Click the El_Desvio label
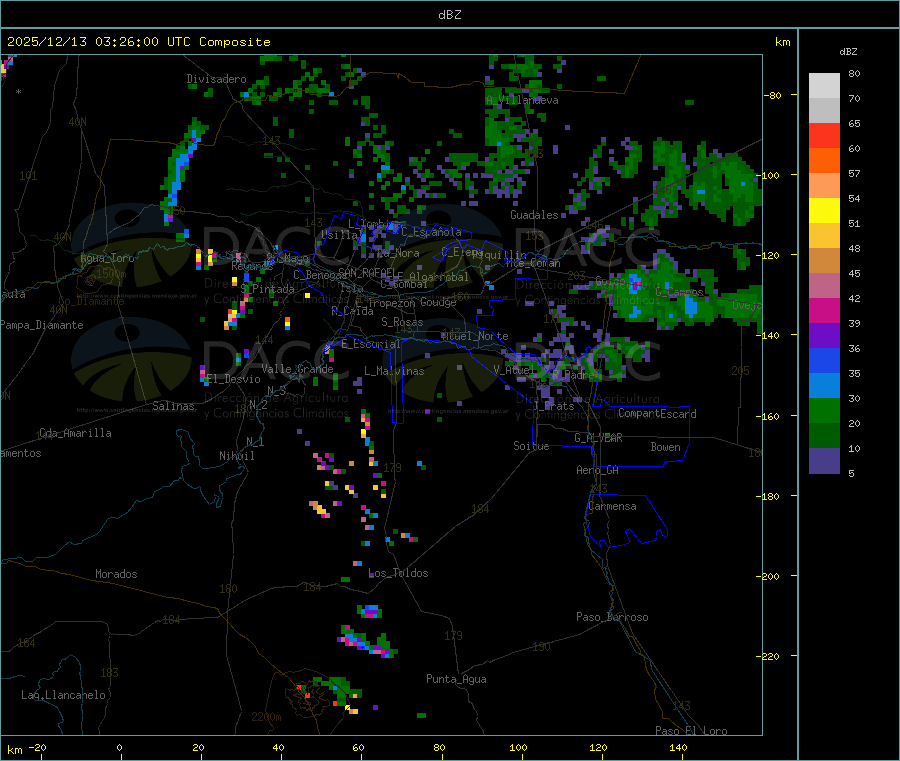 [x=234, y=379]
